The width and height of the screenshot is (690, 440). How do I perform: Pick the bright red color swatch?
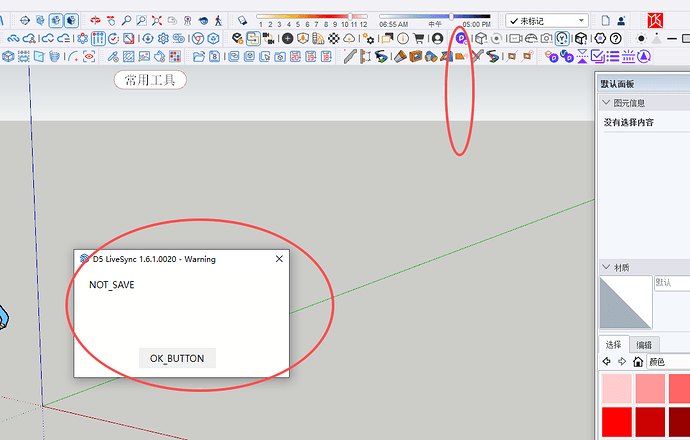point(617,422)
